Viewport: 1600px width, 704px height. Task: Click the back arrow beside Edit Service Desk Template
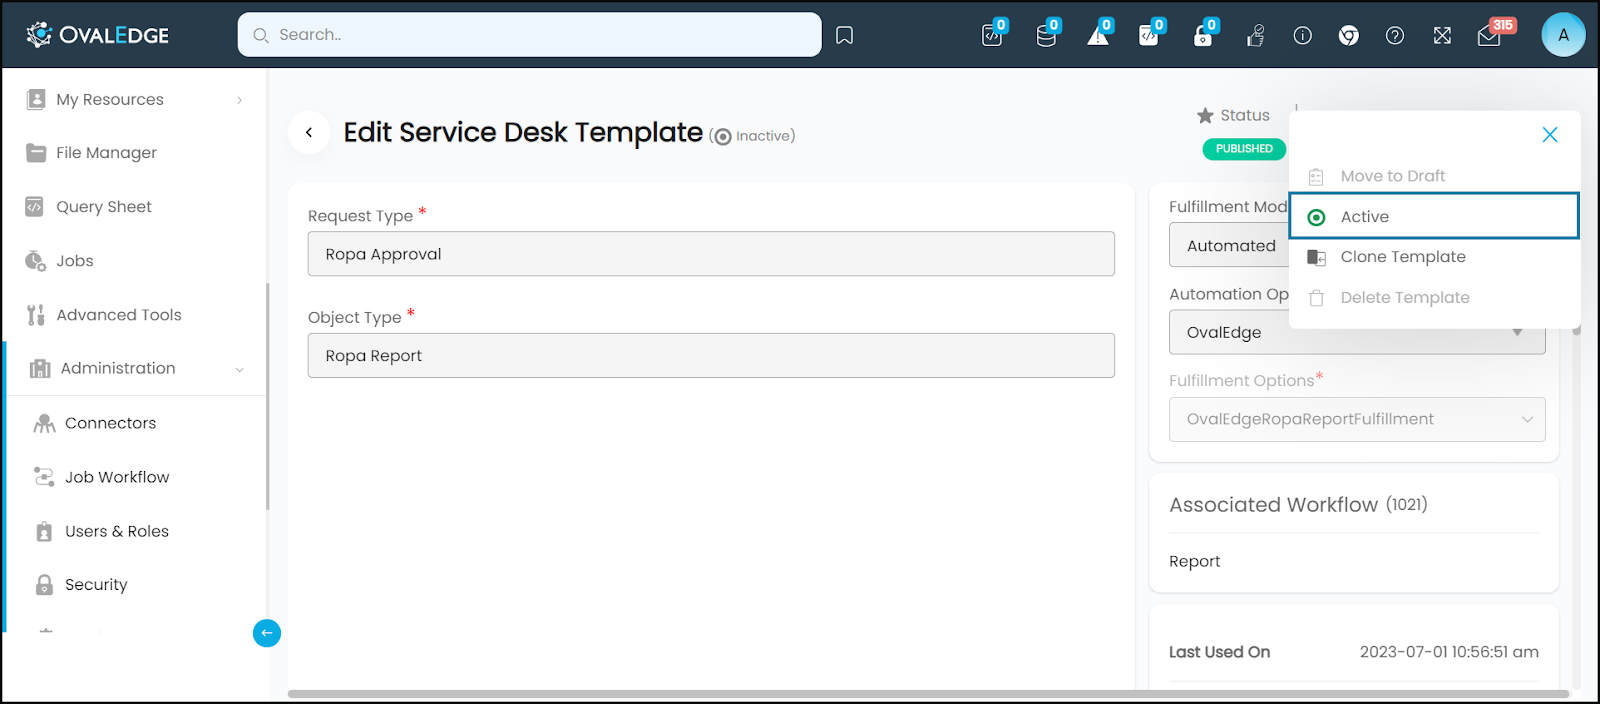(x=309, y=132)
